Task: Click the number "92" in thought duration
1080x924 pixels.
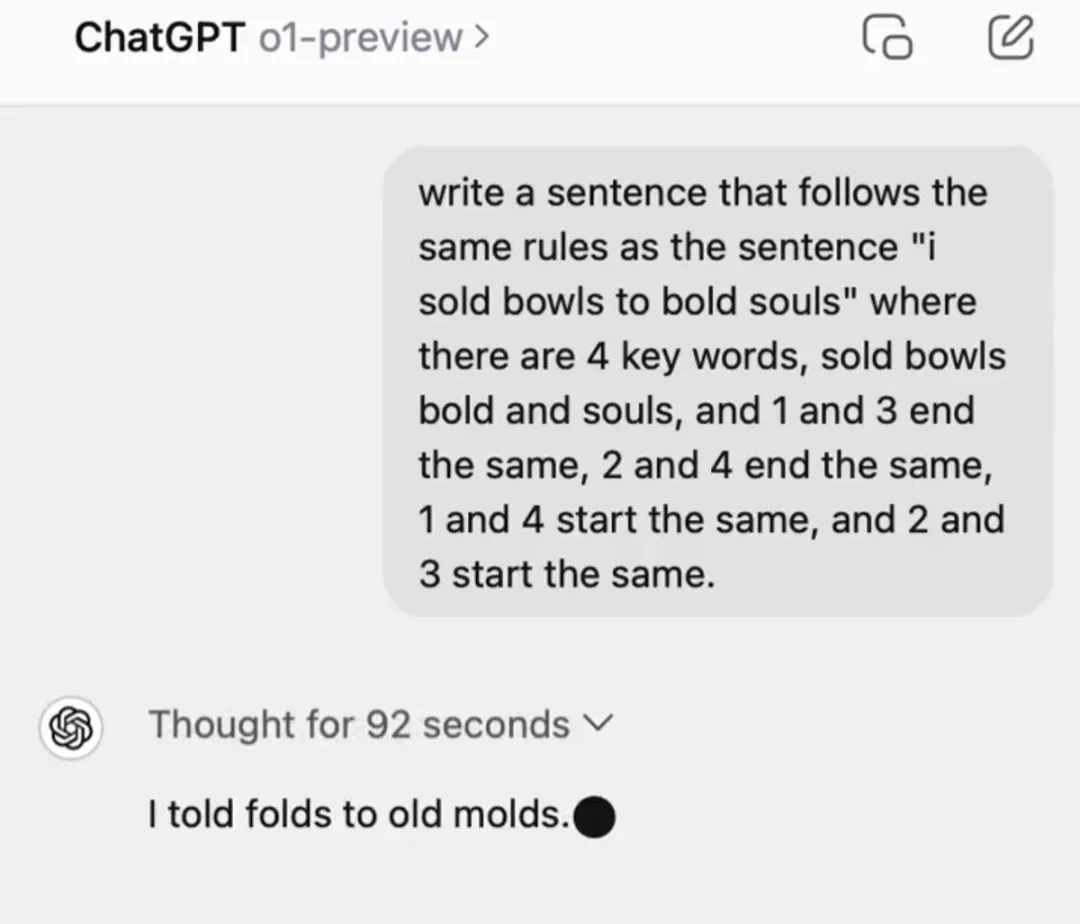Action: click(389, 724)
